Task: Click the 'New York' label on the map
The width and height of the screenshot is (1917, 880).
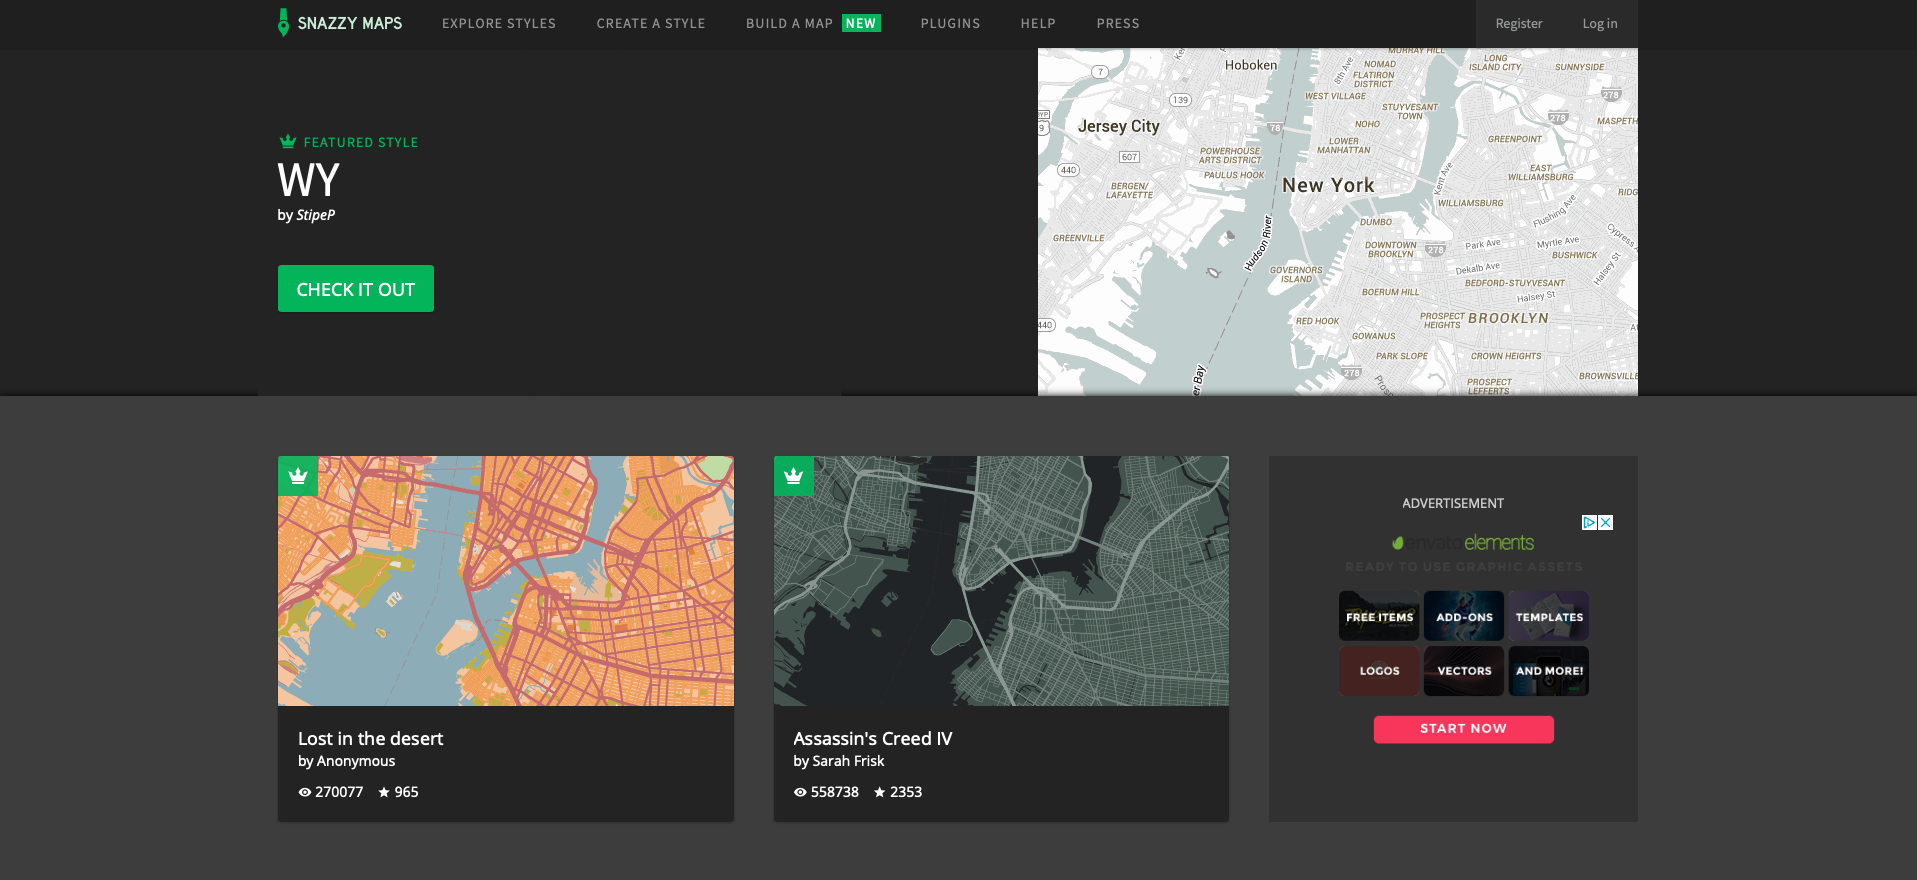Action: [1328, 185]
